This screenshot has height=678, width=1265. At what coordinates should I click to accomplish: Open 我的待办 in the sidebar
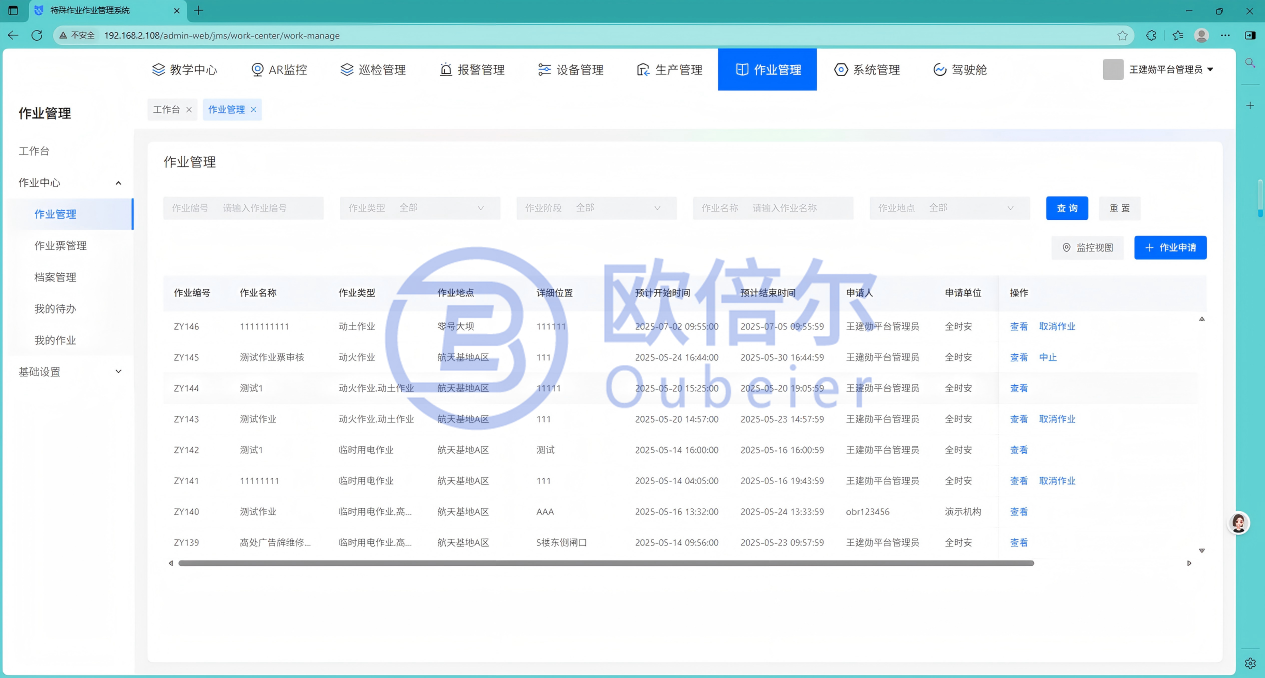[55, 309]
